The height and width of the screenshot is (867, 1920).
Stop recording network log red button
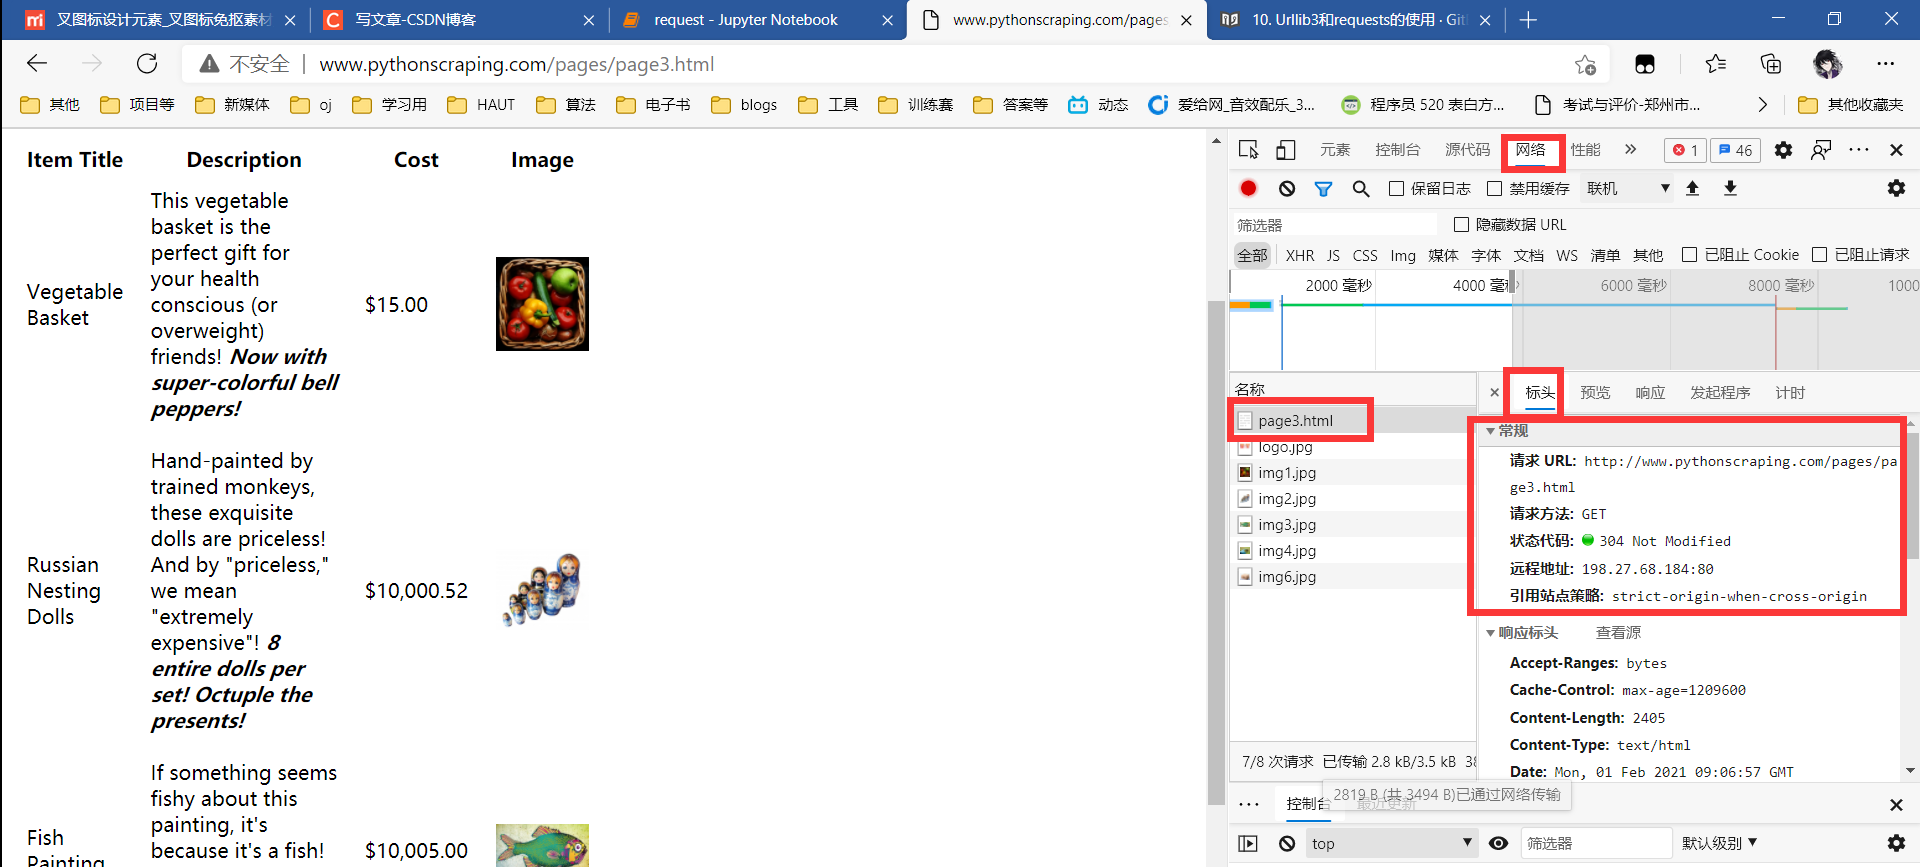click(1249, 188)
